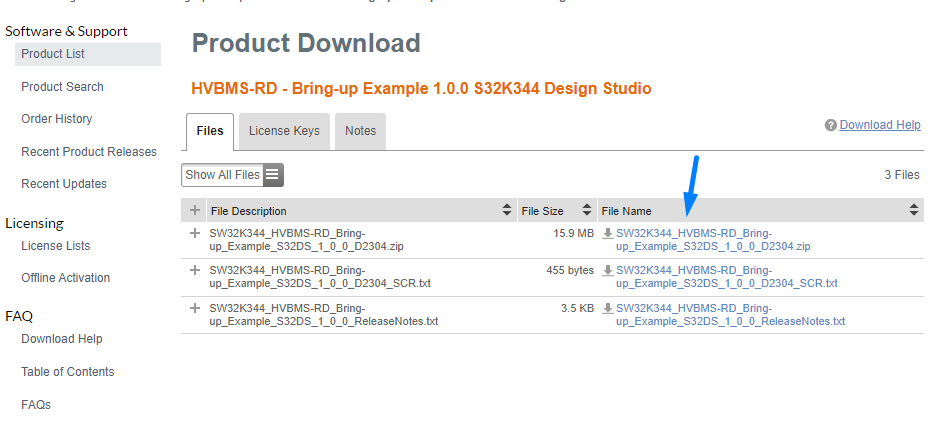Image resolution: width=939 pixels, height=421 pixels.
Task: Click the Show All Files menu icon
Action: 273,175
